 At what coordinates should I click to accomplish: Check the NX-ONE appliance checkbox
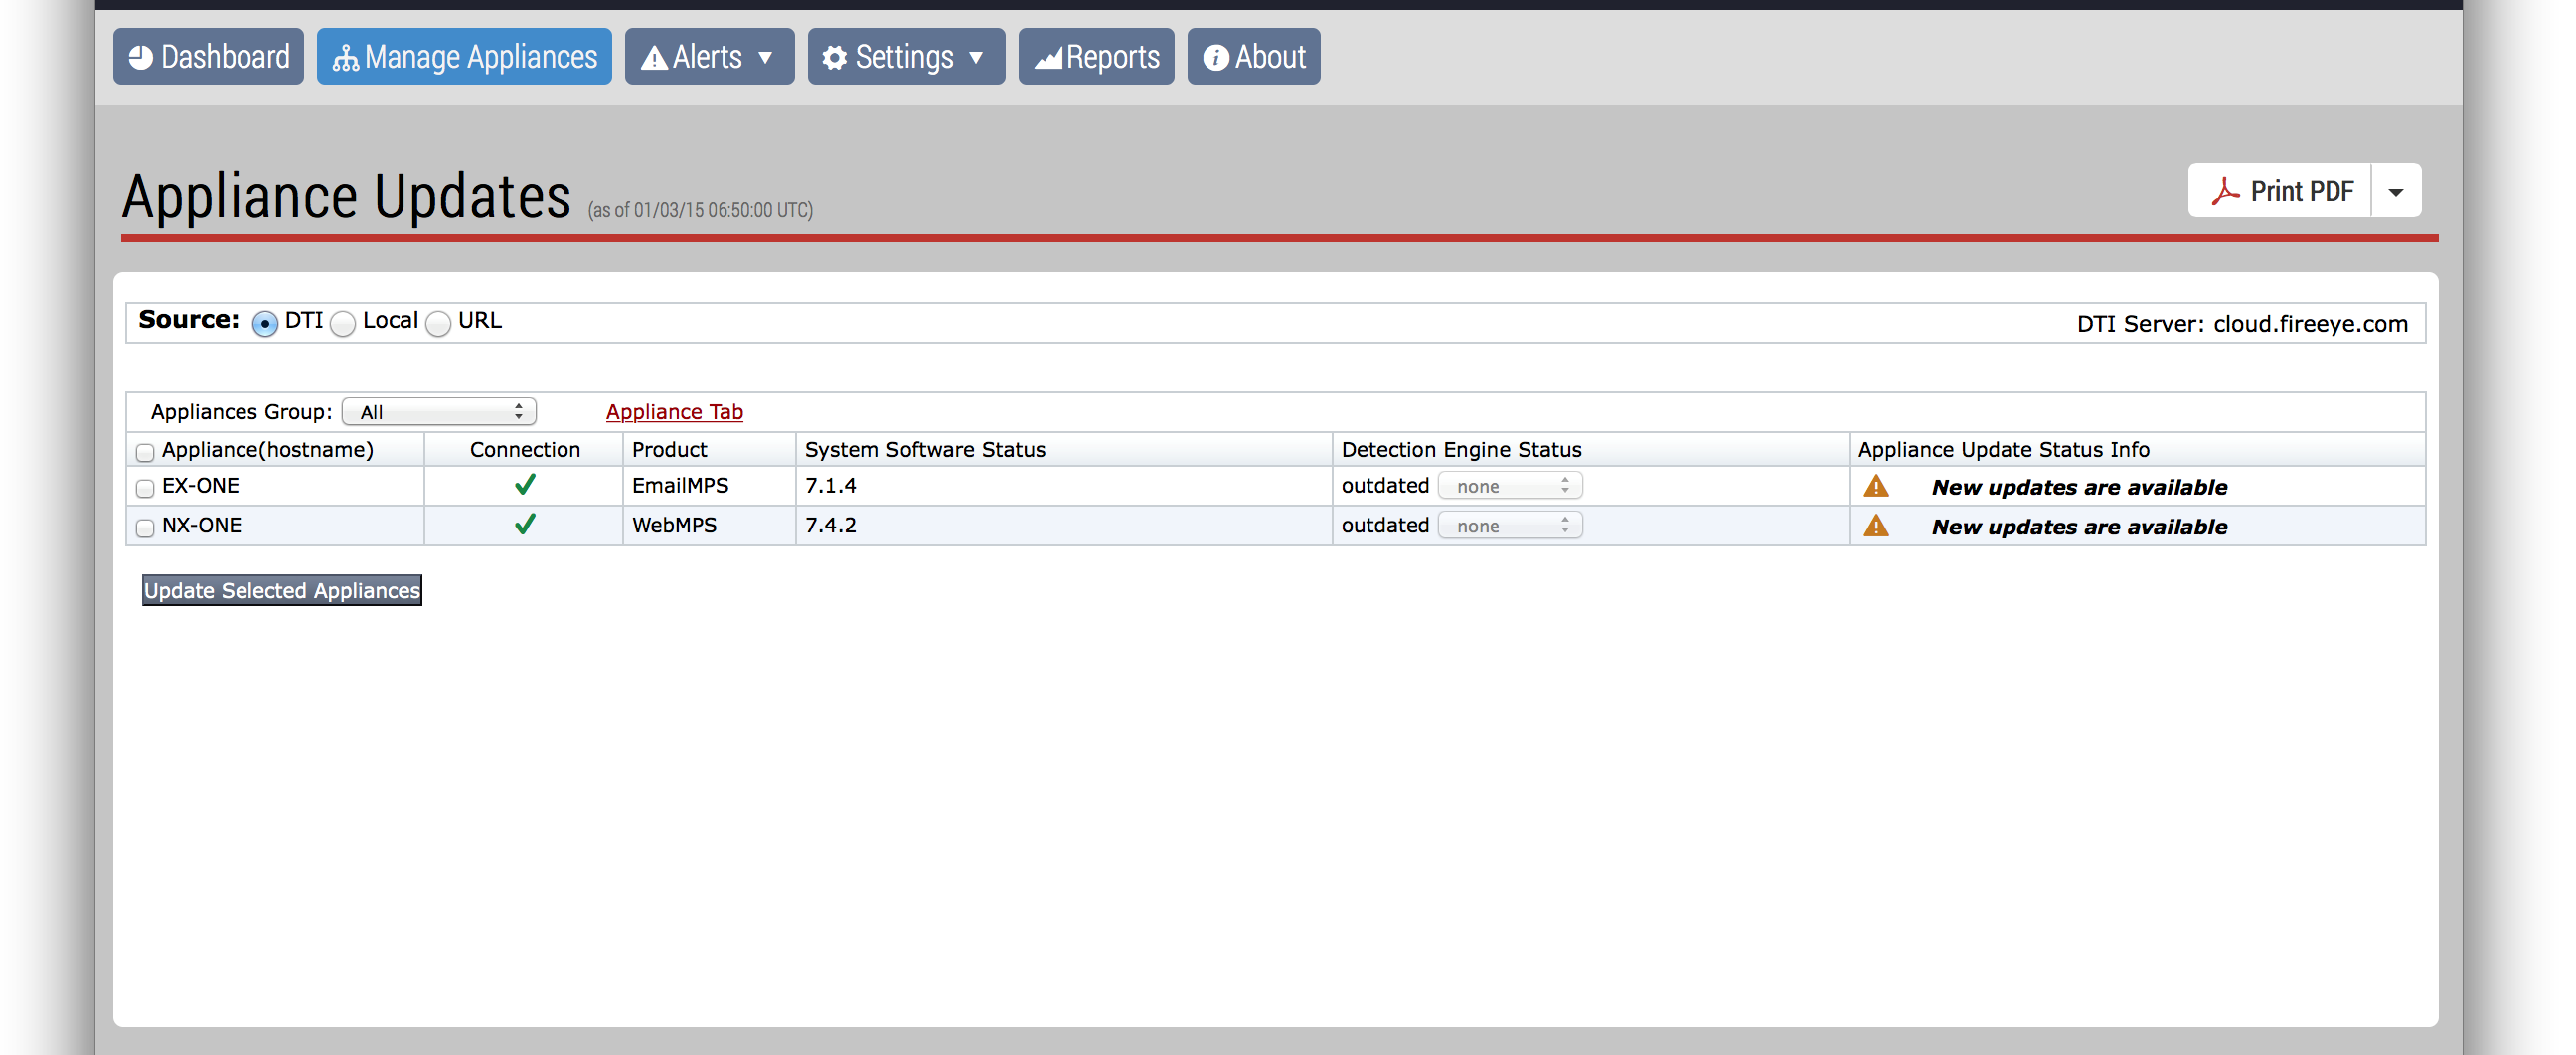point(145,528)
